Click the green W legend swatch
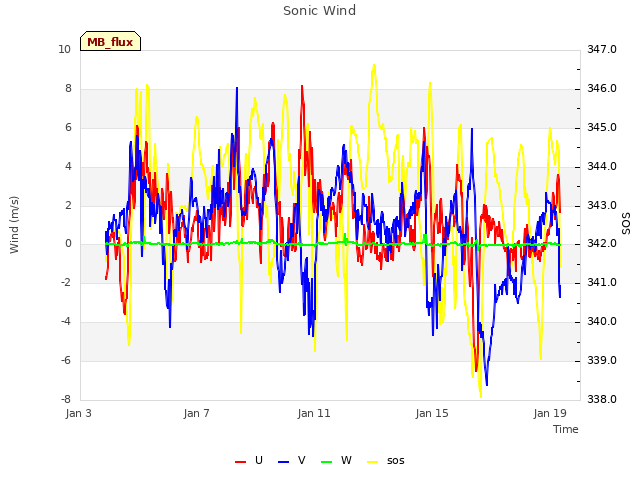This screenshot has height=480, width=640. coord(327,462)
